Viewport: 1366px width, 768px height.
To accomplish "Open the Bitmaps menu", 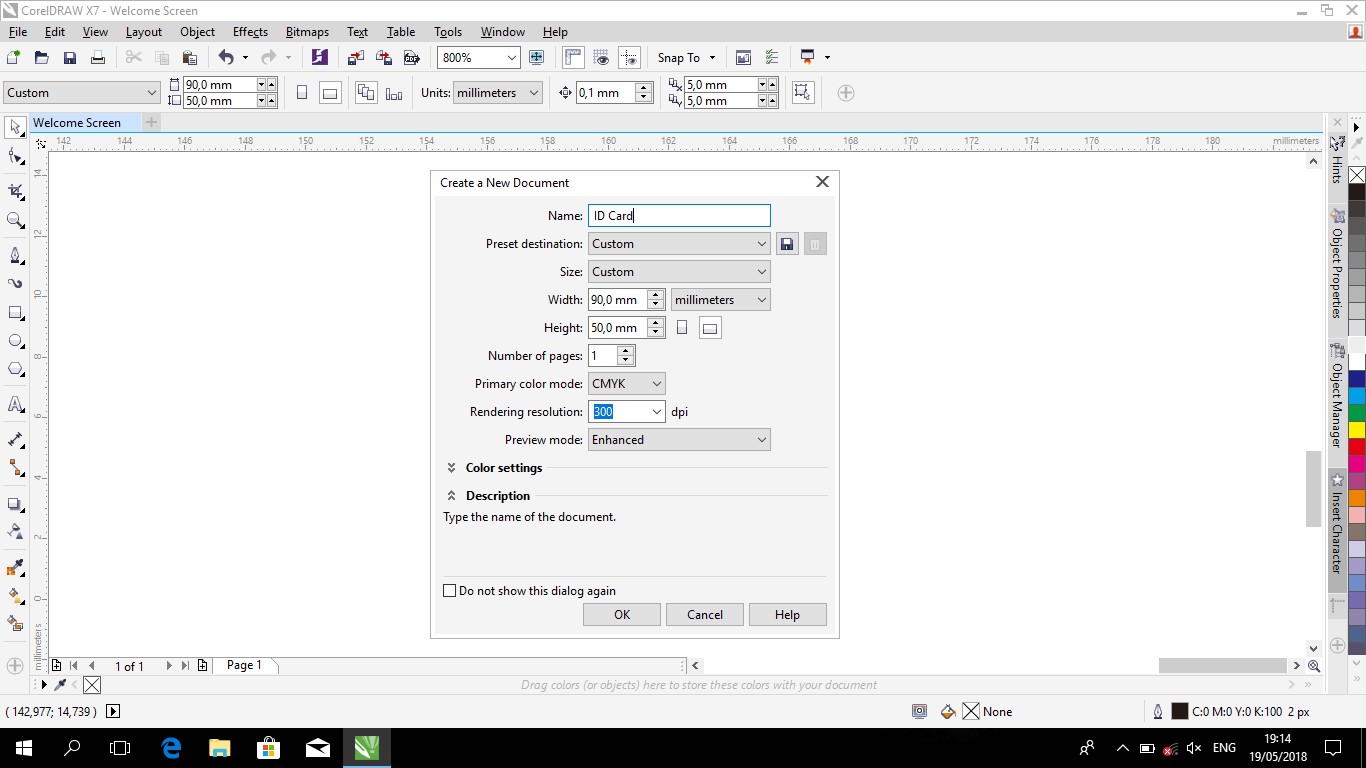I will pyautogui.click(x=307, y=32).
